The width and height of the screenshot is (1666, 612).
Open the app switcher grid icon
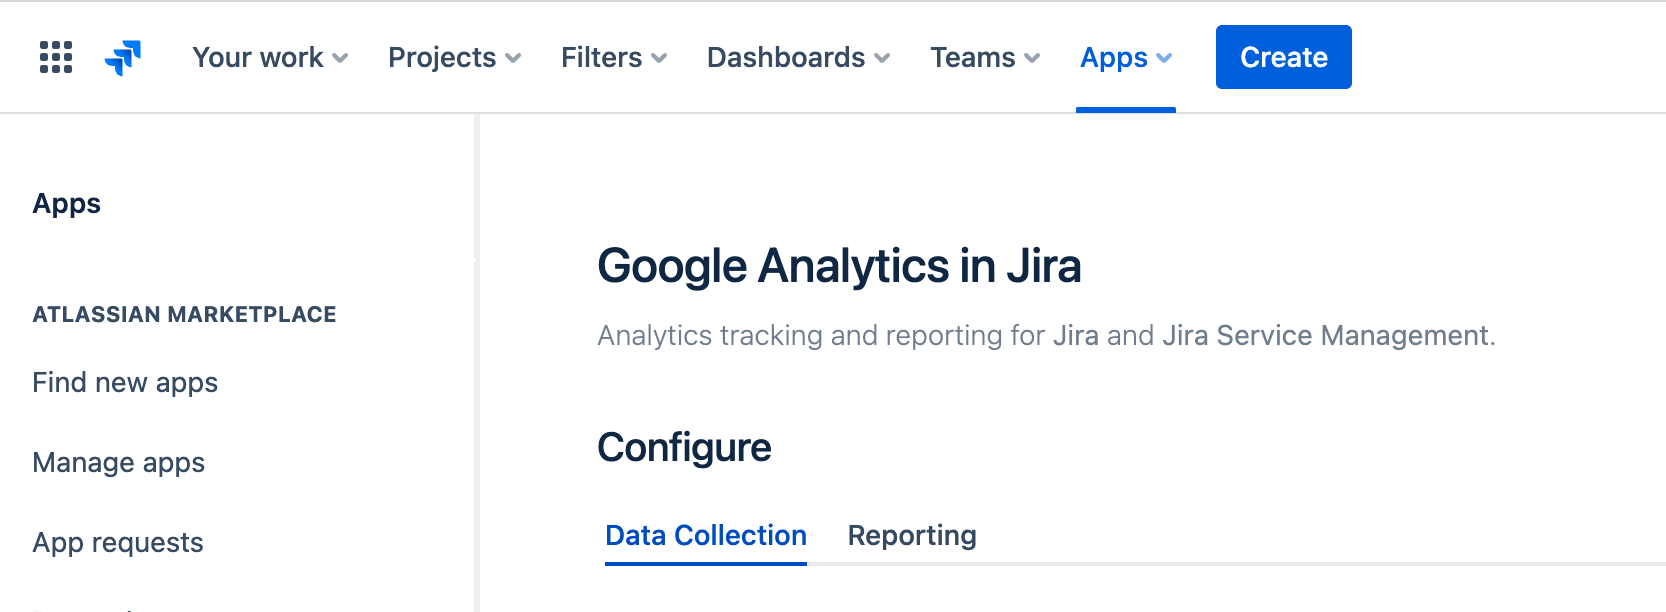point(56,57)
